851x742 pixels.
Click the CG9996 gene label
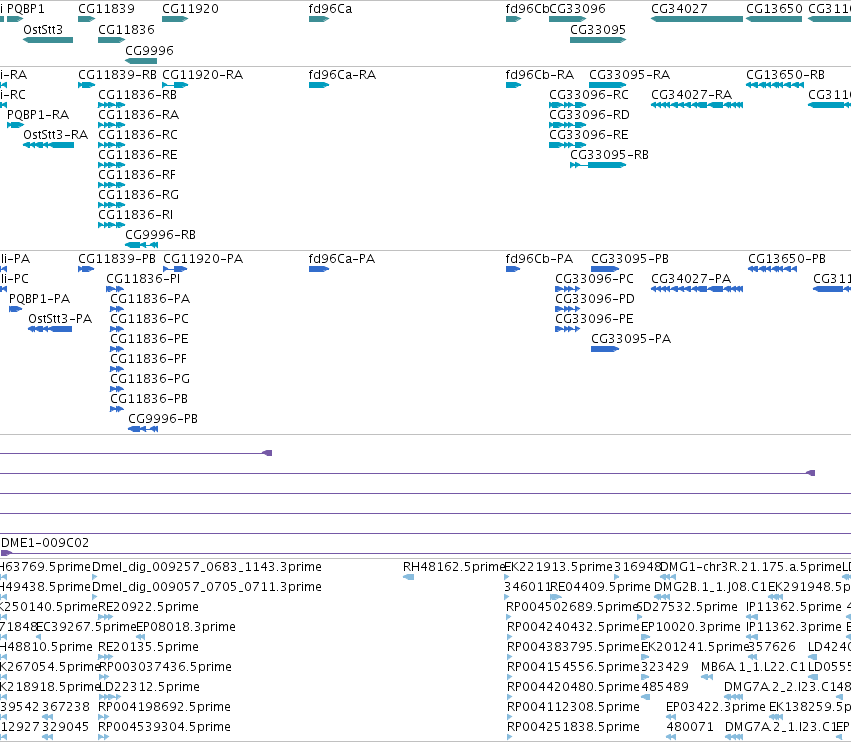pos(149,50)
